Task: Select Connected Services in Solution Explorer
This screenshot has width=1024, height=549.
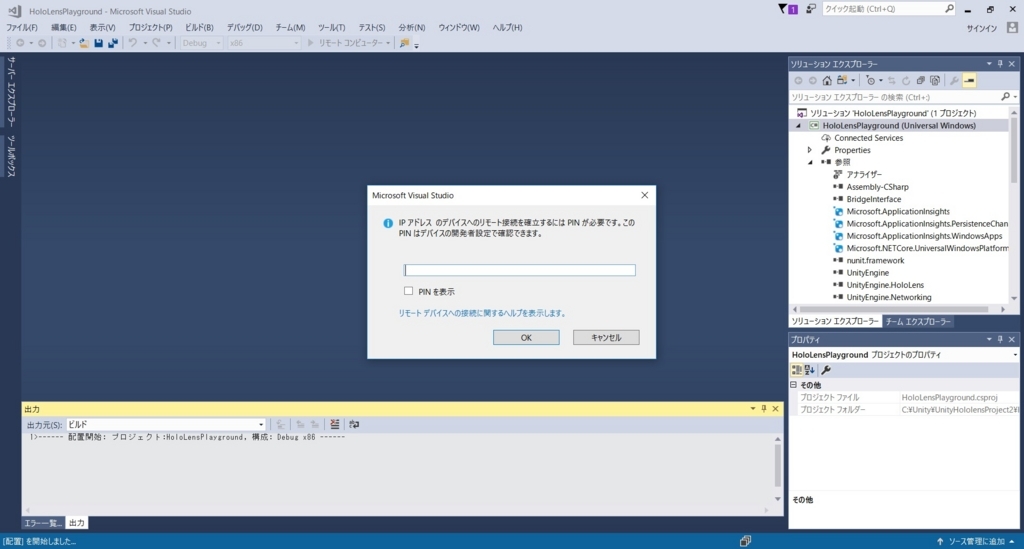Action: pyautogui.click(x=868, y=138)
